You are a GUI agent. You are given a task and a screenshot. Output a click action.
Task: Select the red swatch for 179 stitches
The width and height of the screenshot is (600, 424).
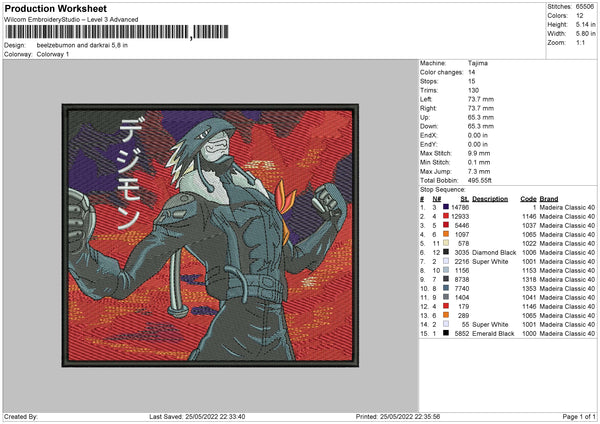pyautogui.click(x=446, y=306)
